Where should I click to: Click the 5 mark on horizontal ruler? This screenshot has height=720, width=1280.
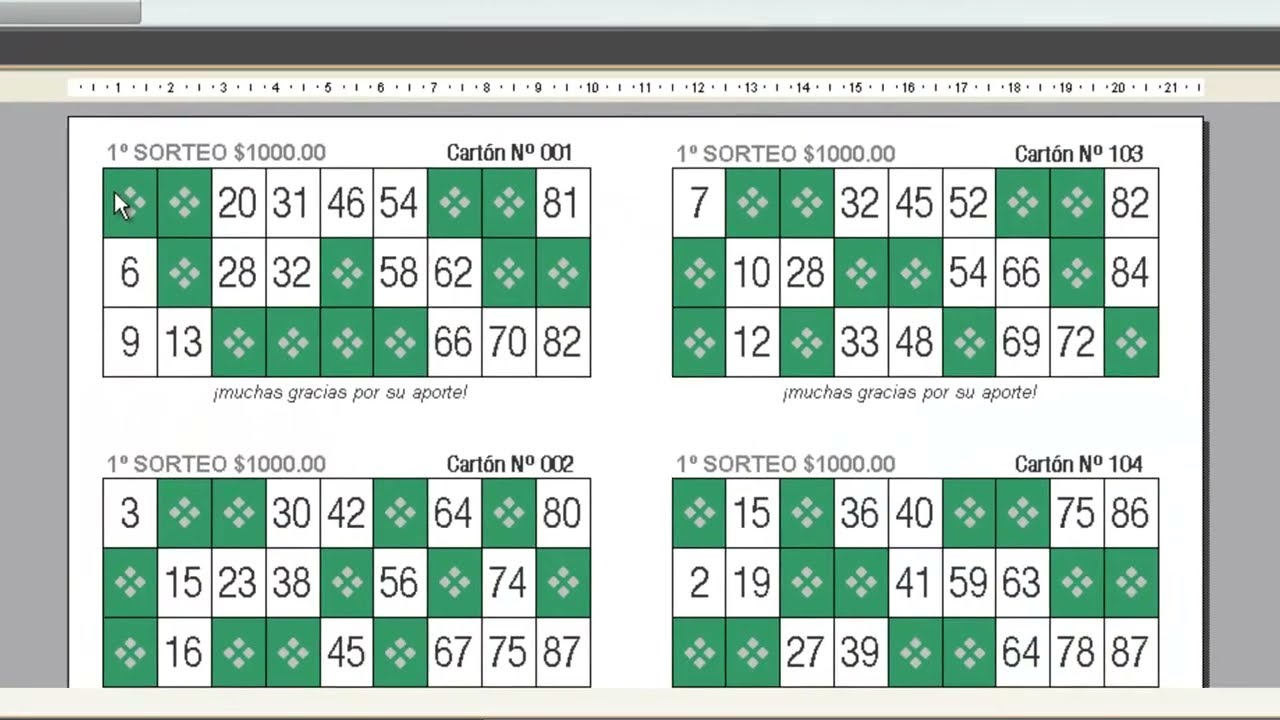point(327,88)
